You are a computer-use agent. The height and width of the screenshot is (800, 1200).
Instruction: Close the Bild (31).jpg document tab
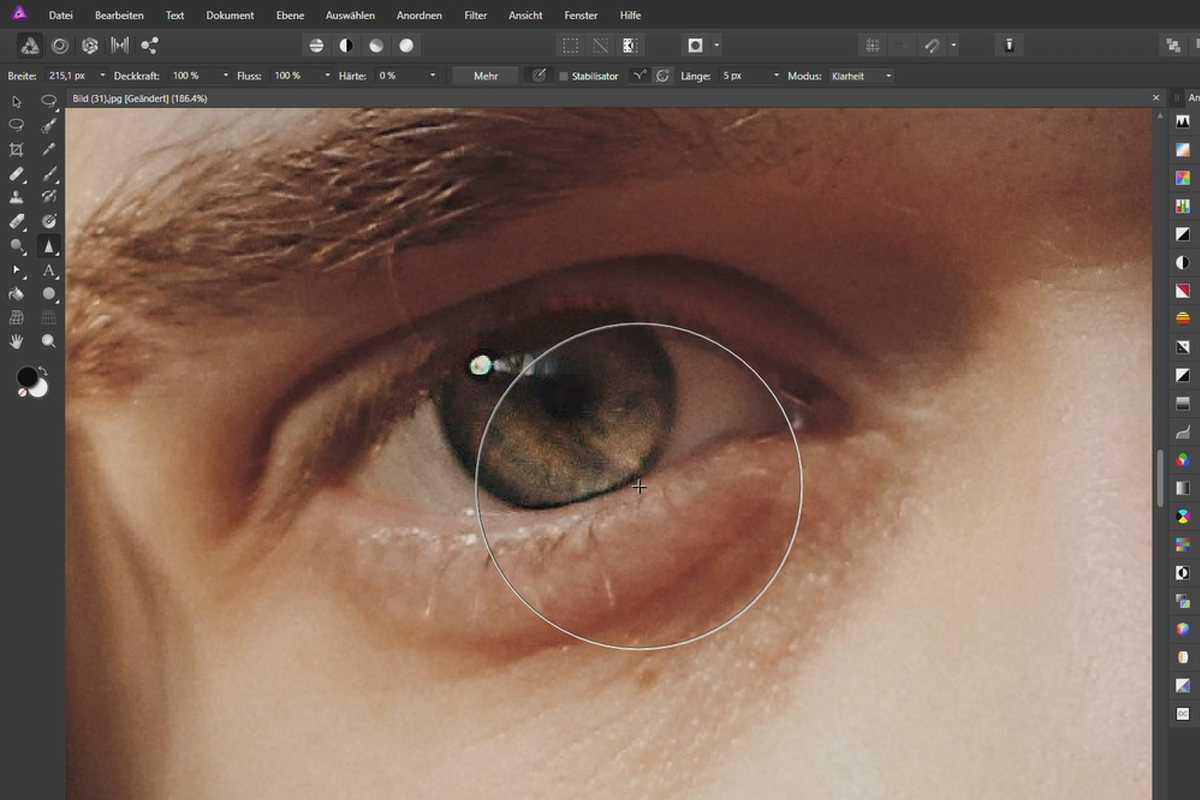[1156, 98]
